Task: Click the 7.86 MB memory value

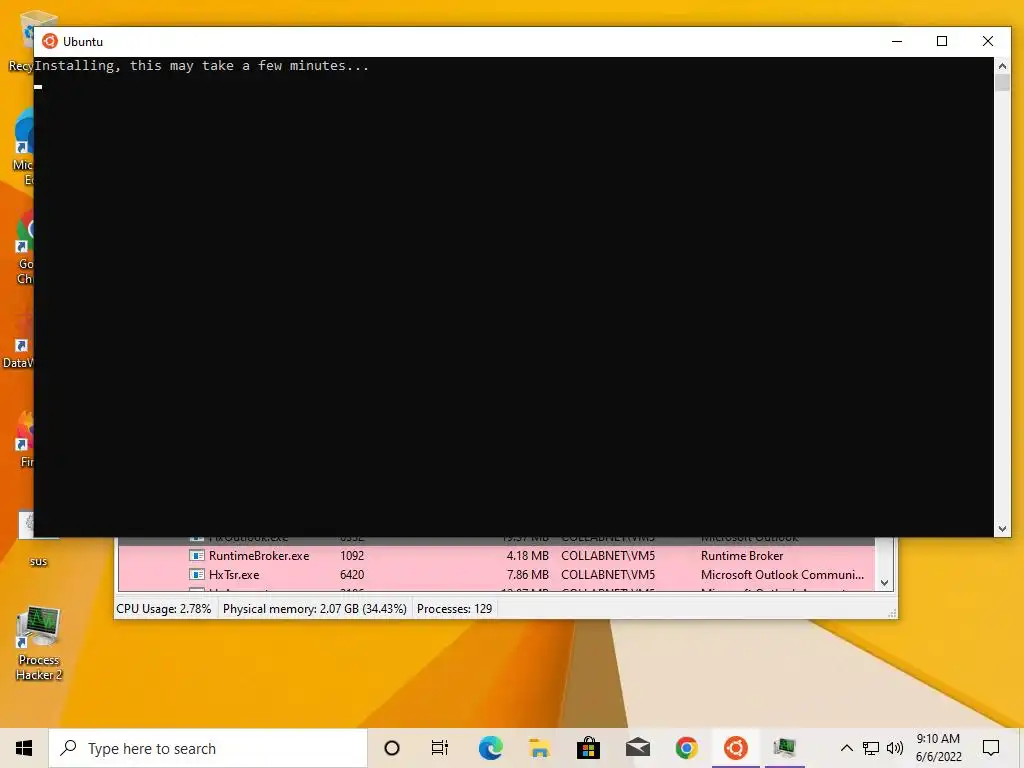Action: (528, 575)
